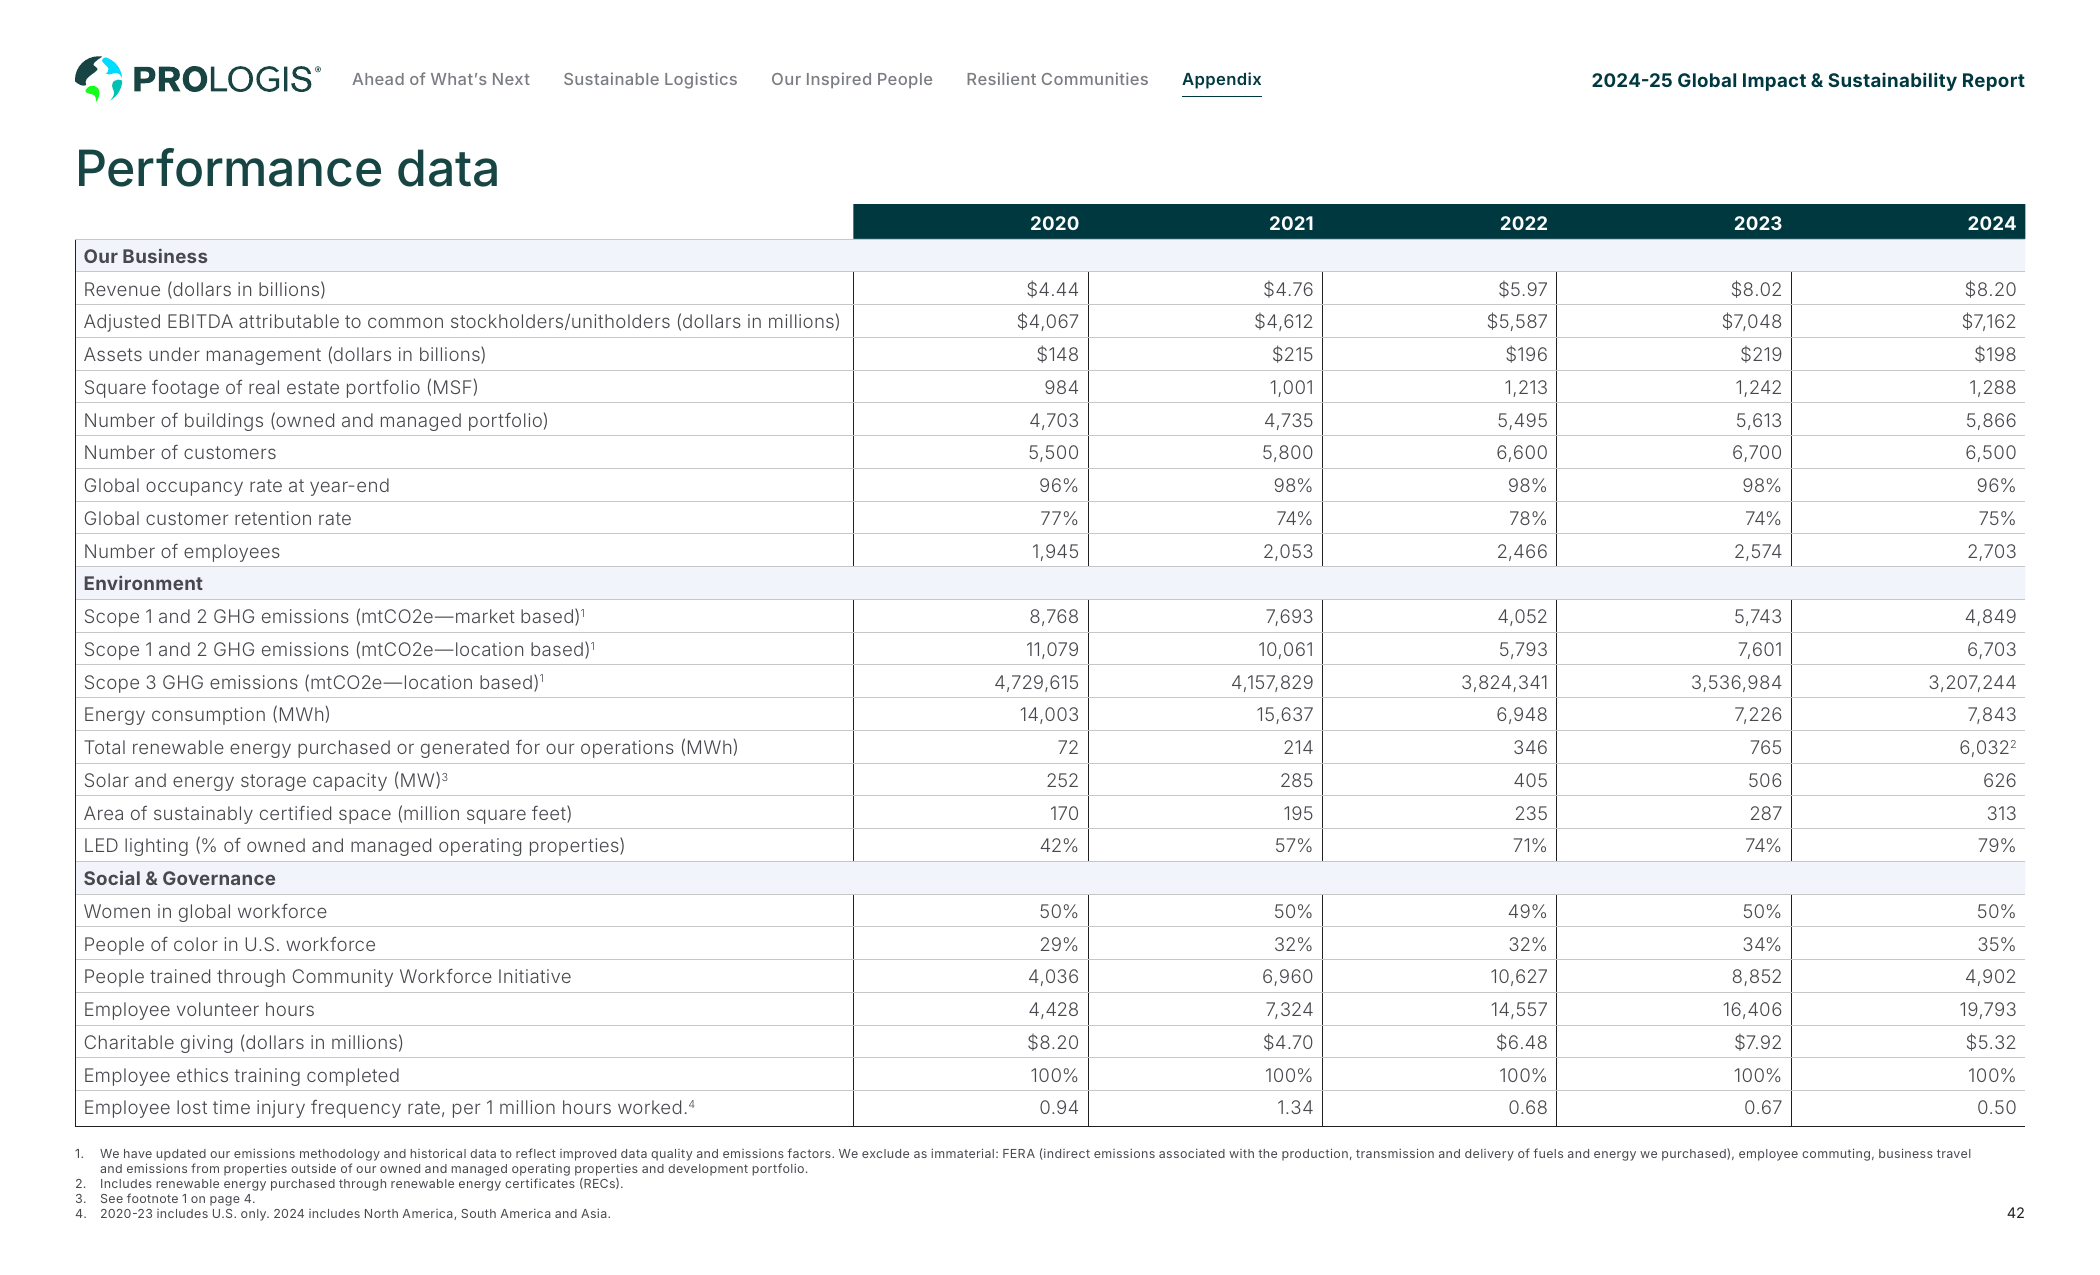Screen dimensions: 2100x1275
Task: Click the Social & Governance section header
Action: (x=180, y=878)
